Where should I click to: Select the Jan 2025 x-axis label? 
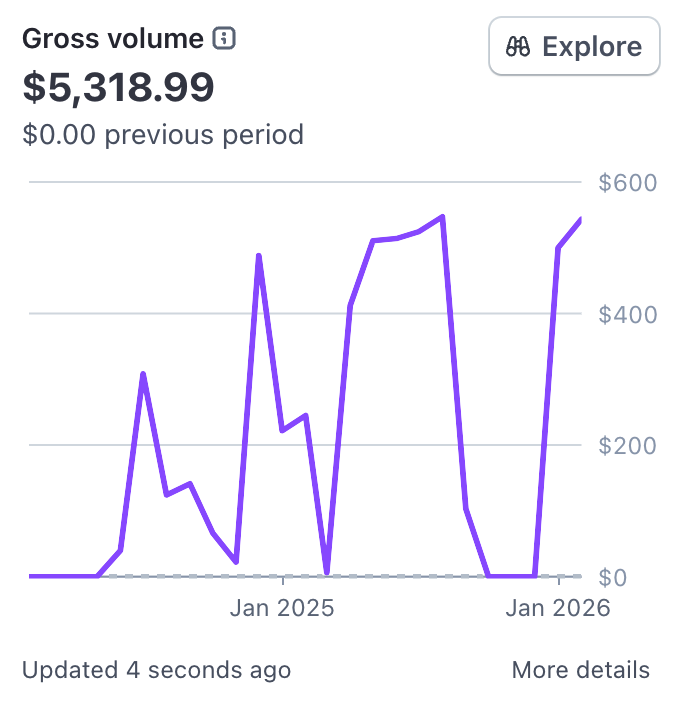[282, 608]
